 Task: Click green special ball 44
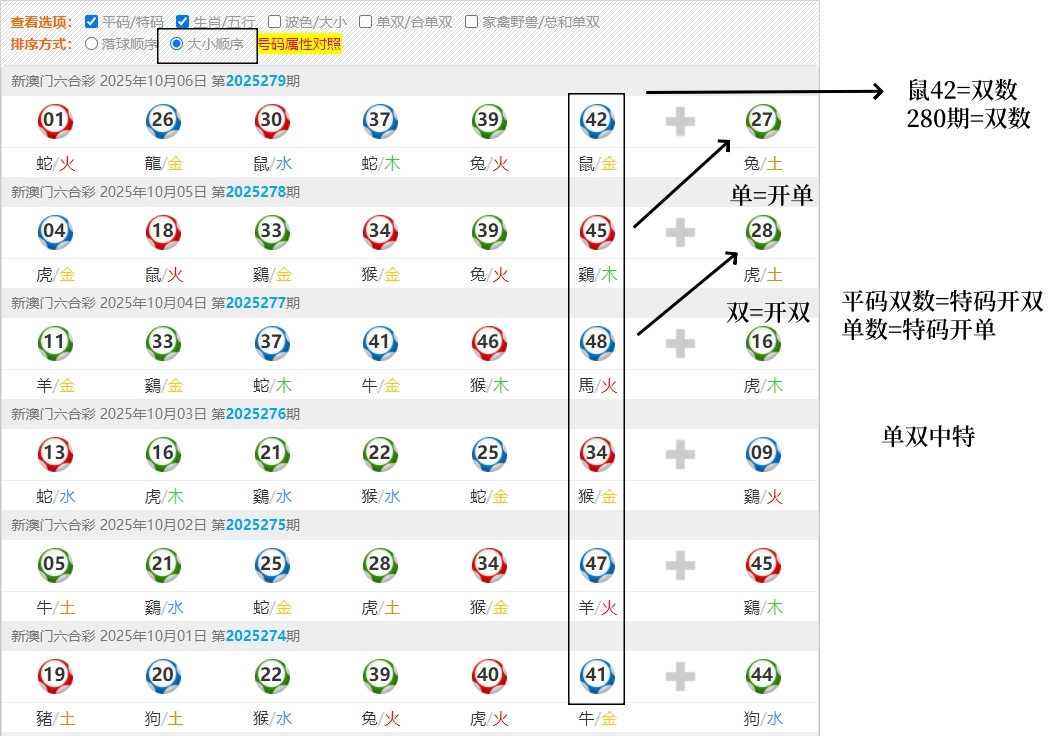click(762, 676)
